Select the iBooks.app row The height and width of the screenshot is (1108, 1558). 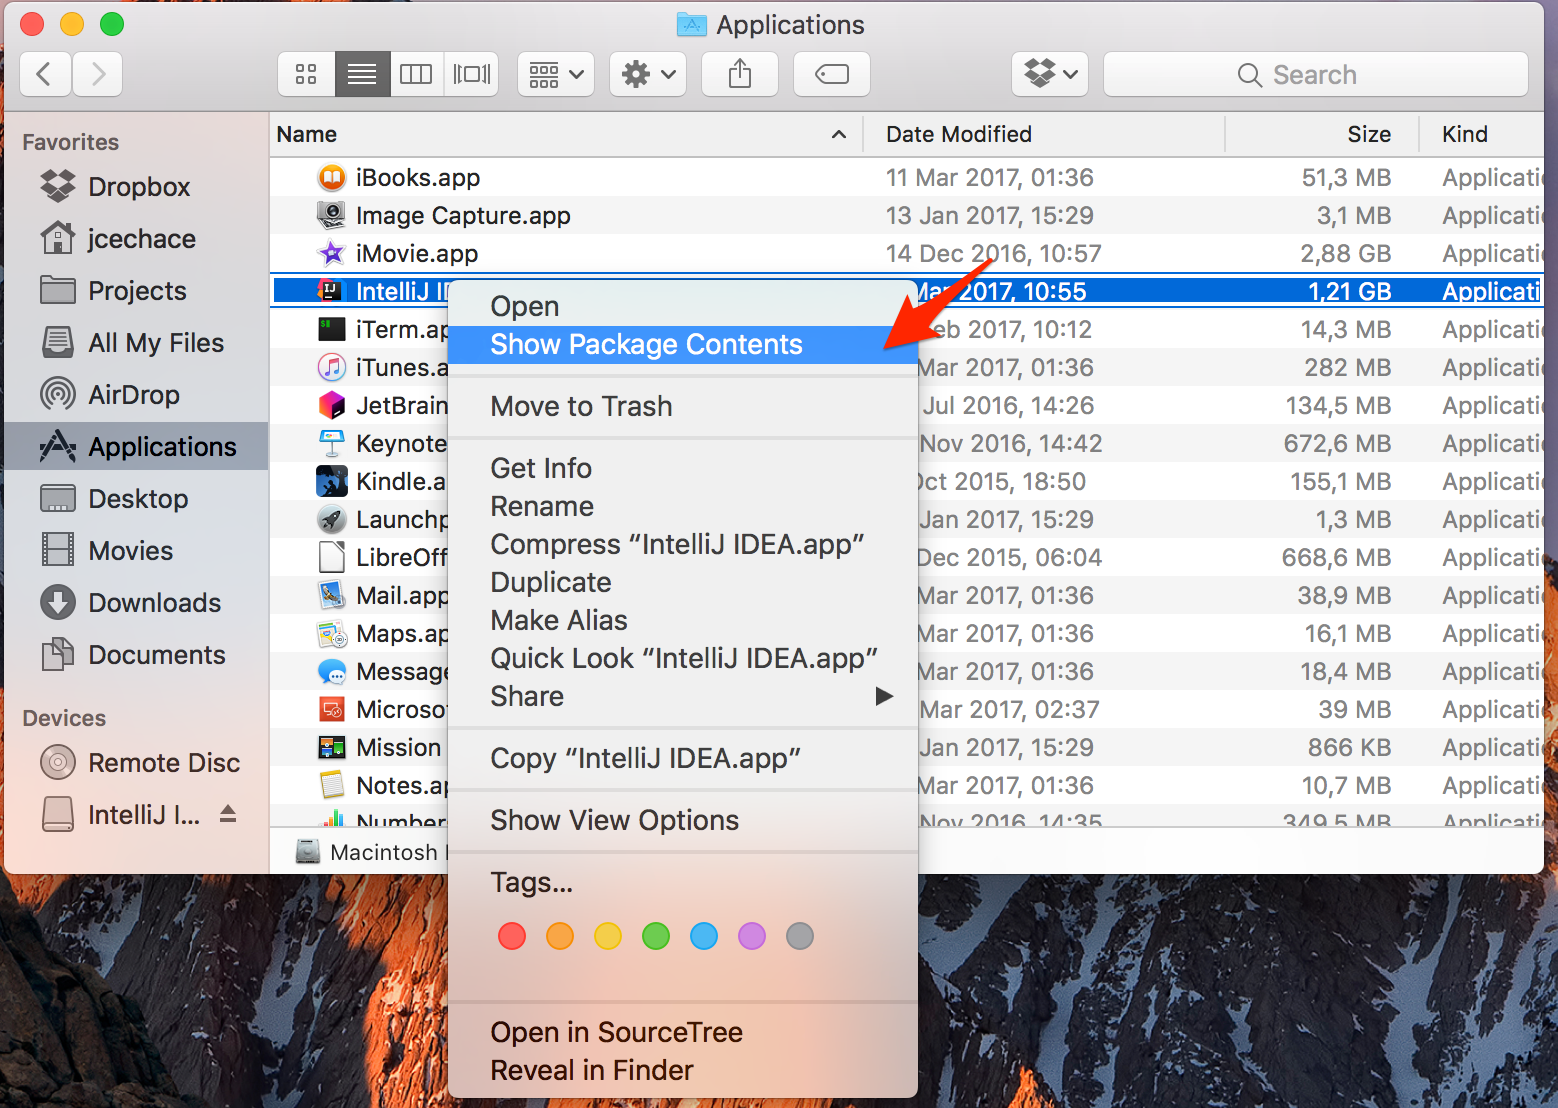tap(906, 178)
